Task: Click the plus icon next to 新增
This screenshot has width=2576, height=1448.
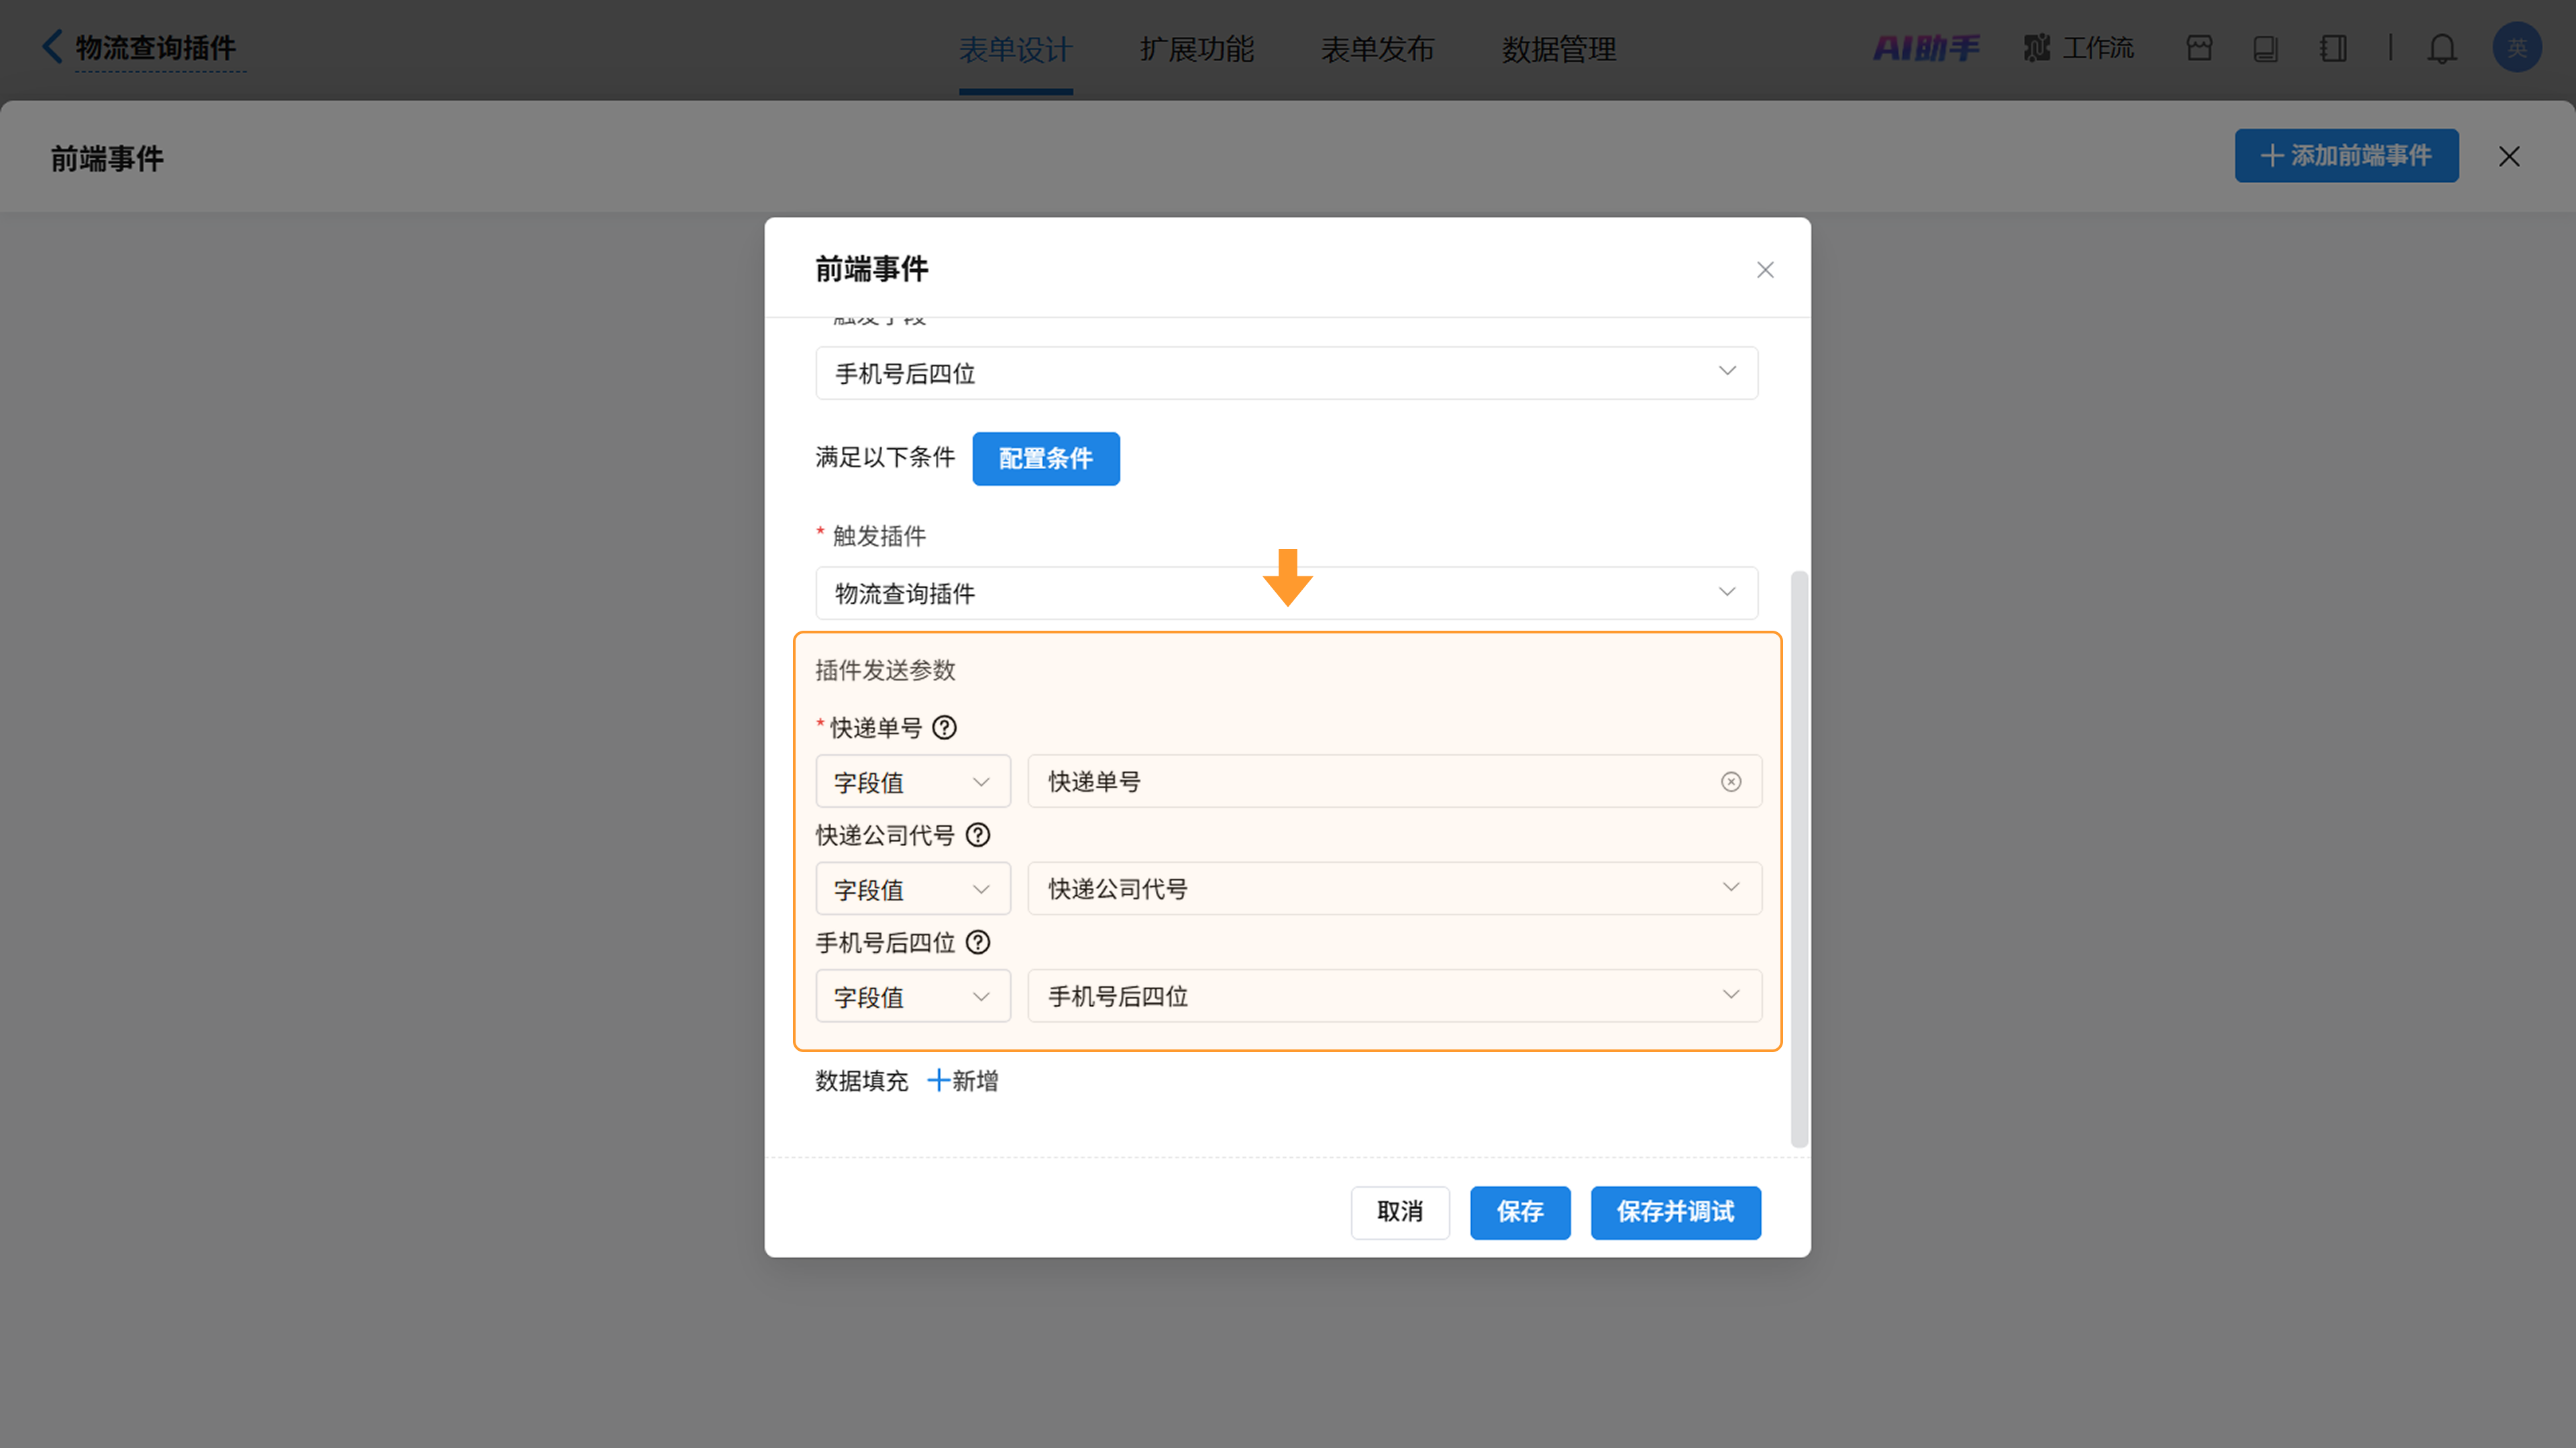Action: (938, 1080)
